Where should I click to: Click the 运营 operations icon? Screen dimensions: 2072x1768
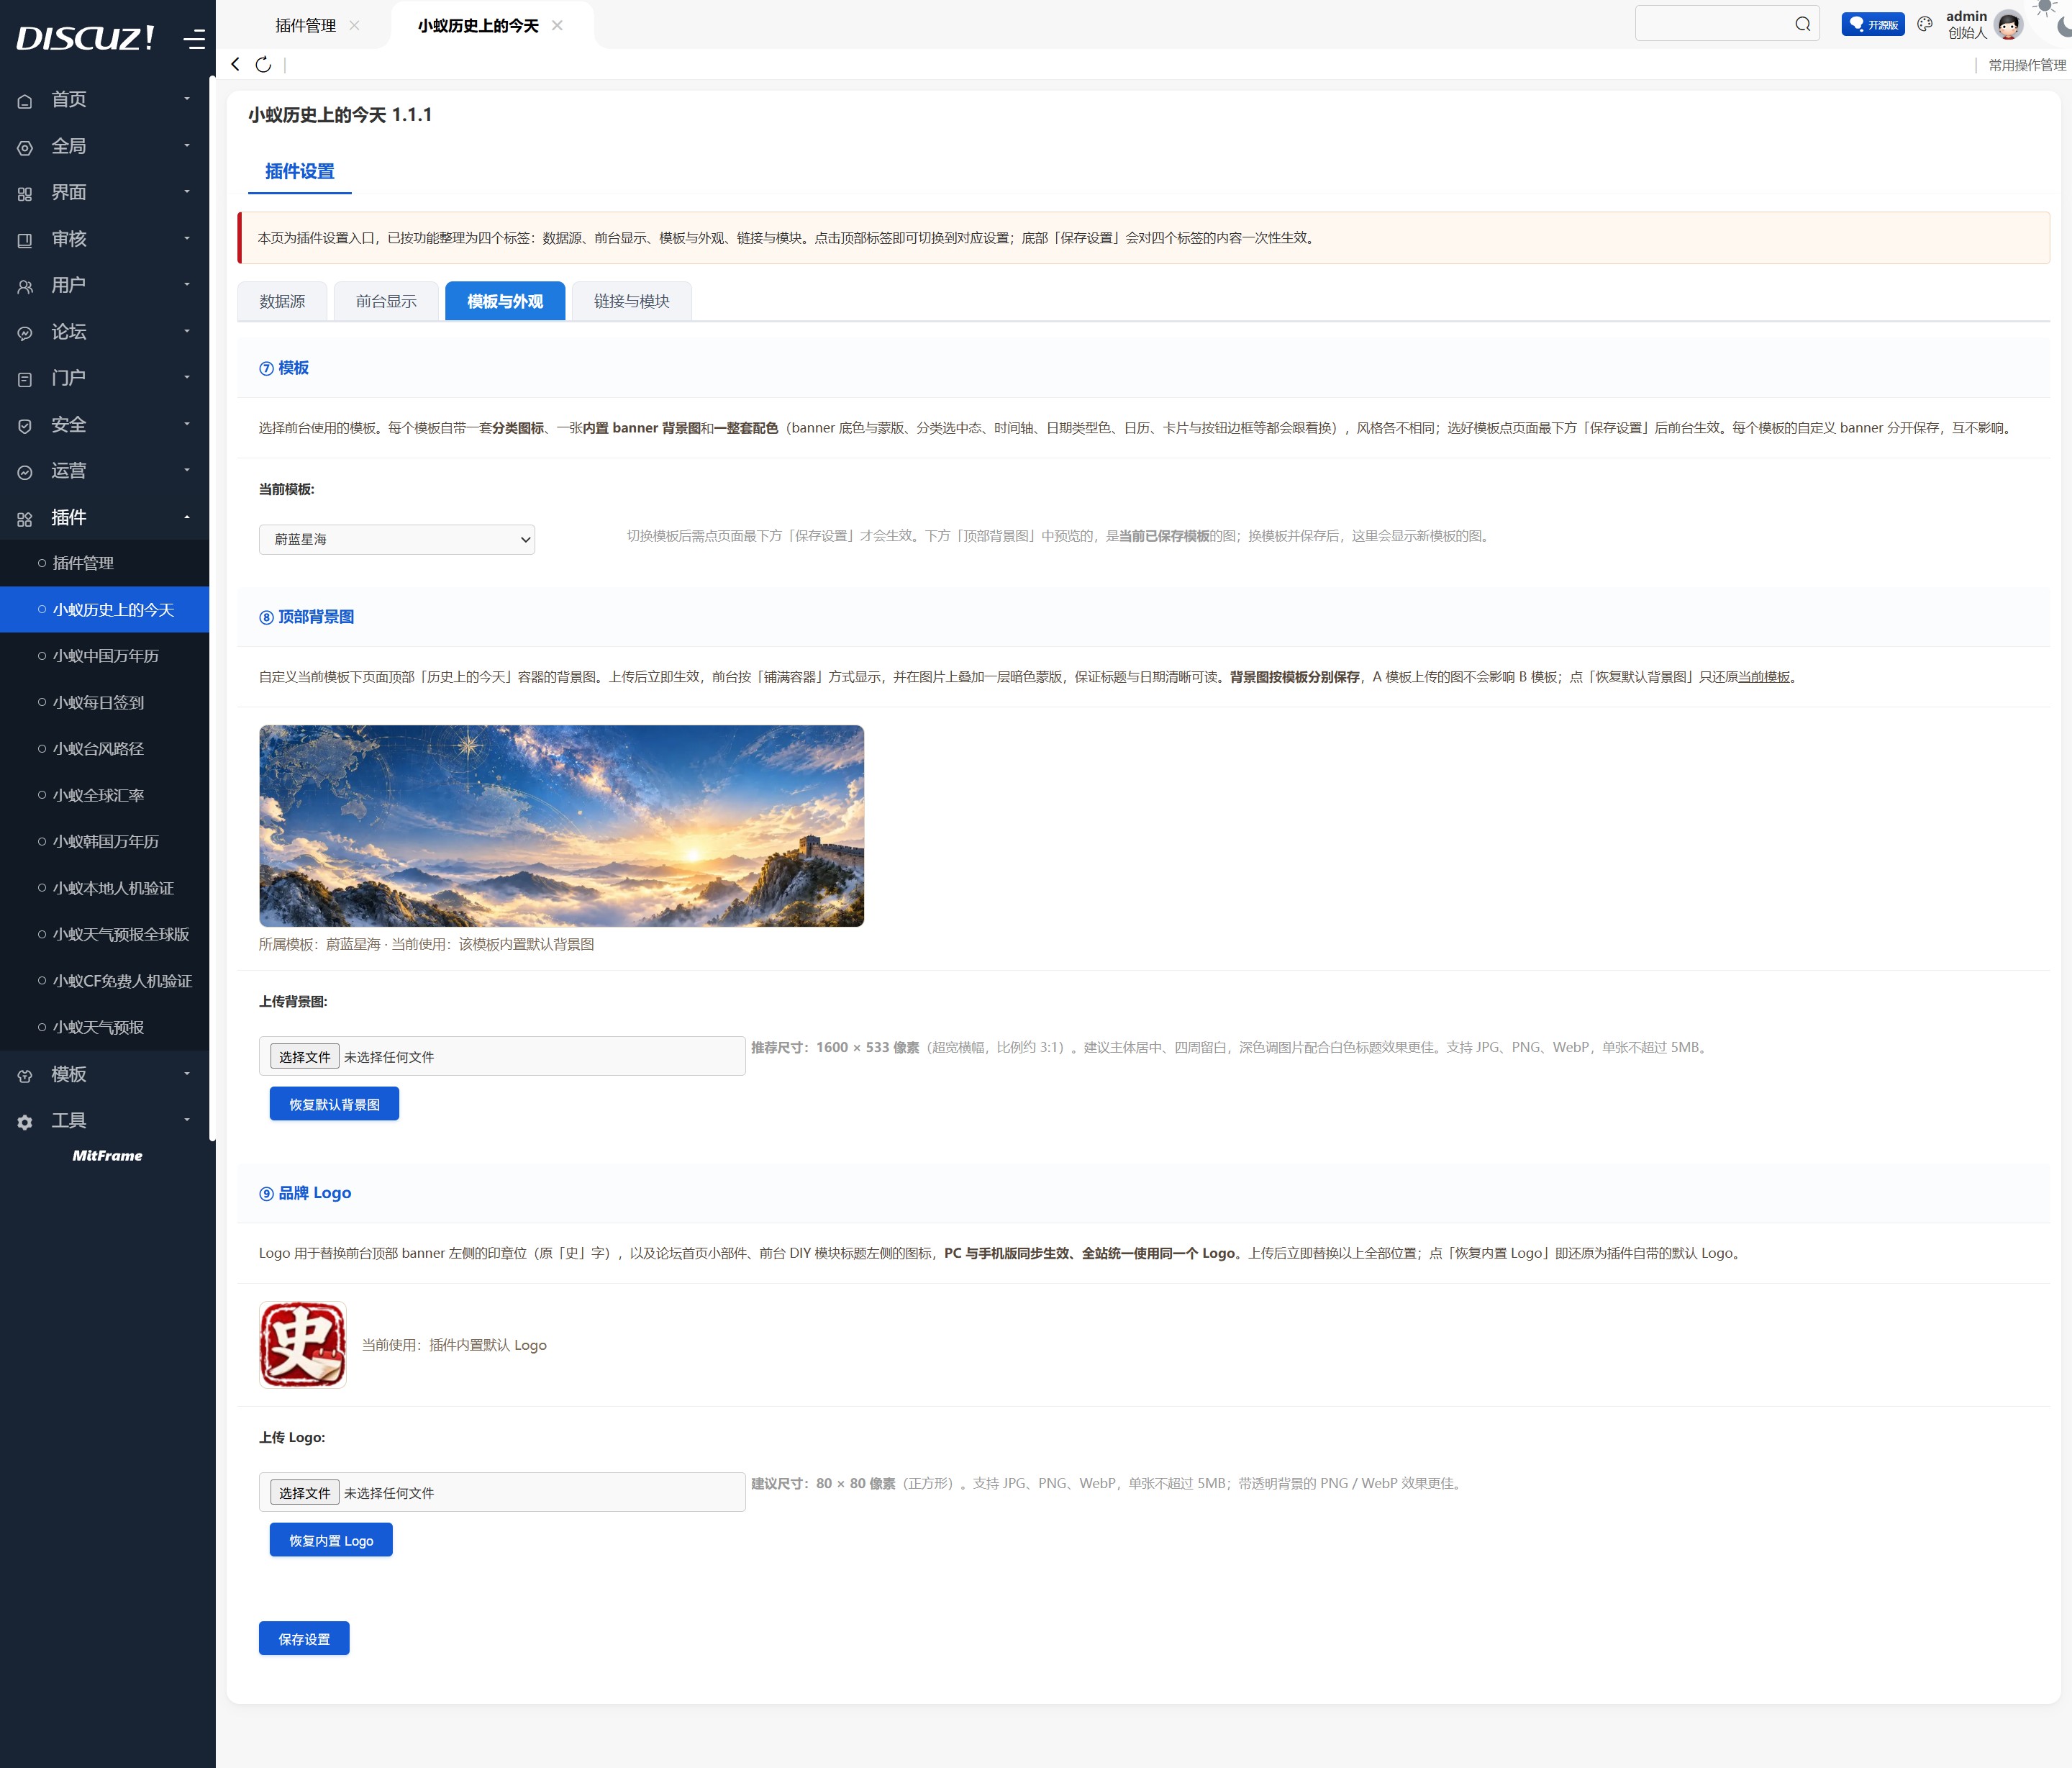point(25,472)
